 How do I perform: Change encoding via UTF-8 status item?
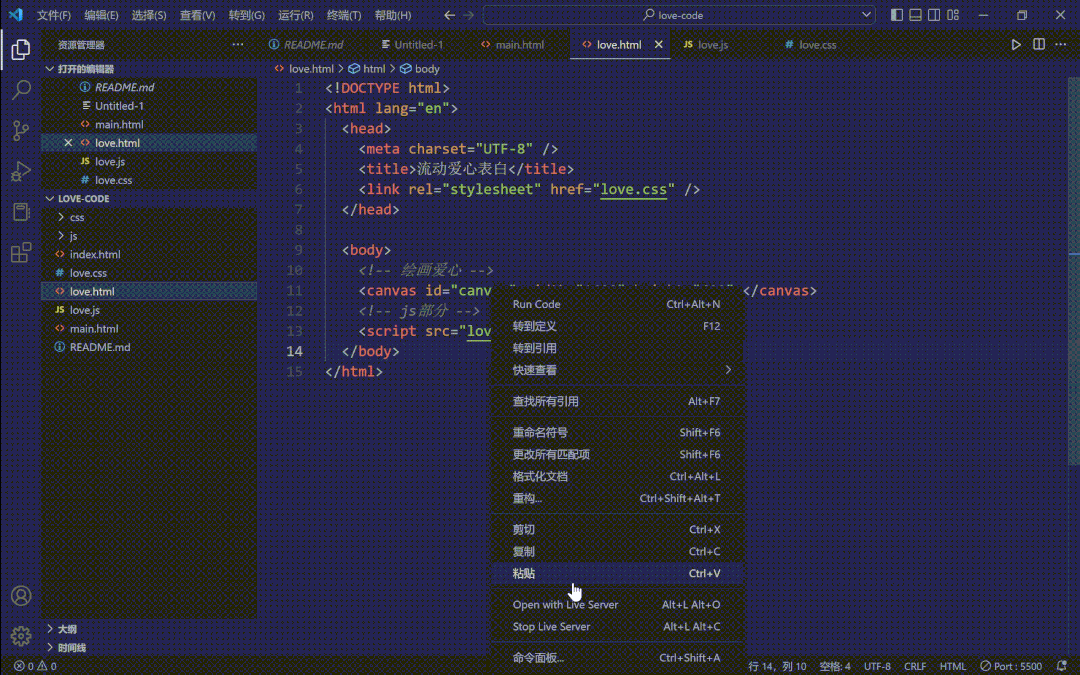coord(877,666)
